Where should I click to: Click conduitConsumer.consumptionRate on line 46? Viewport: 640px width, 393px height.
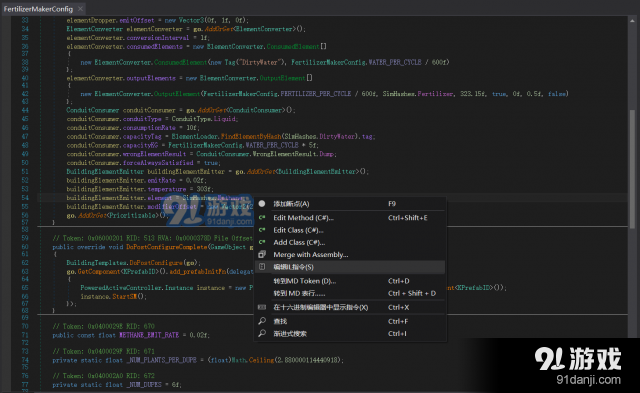[121, 127]
